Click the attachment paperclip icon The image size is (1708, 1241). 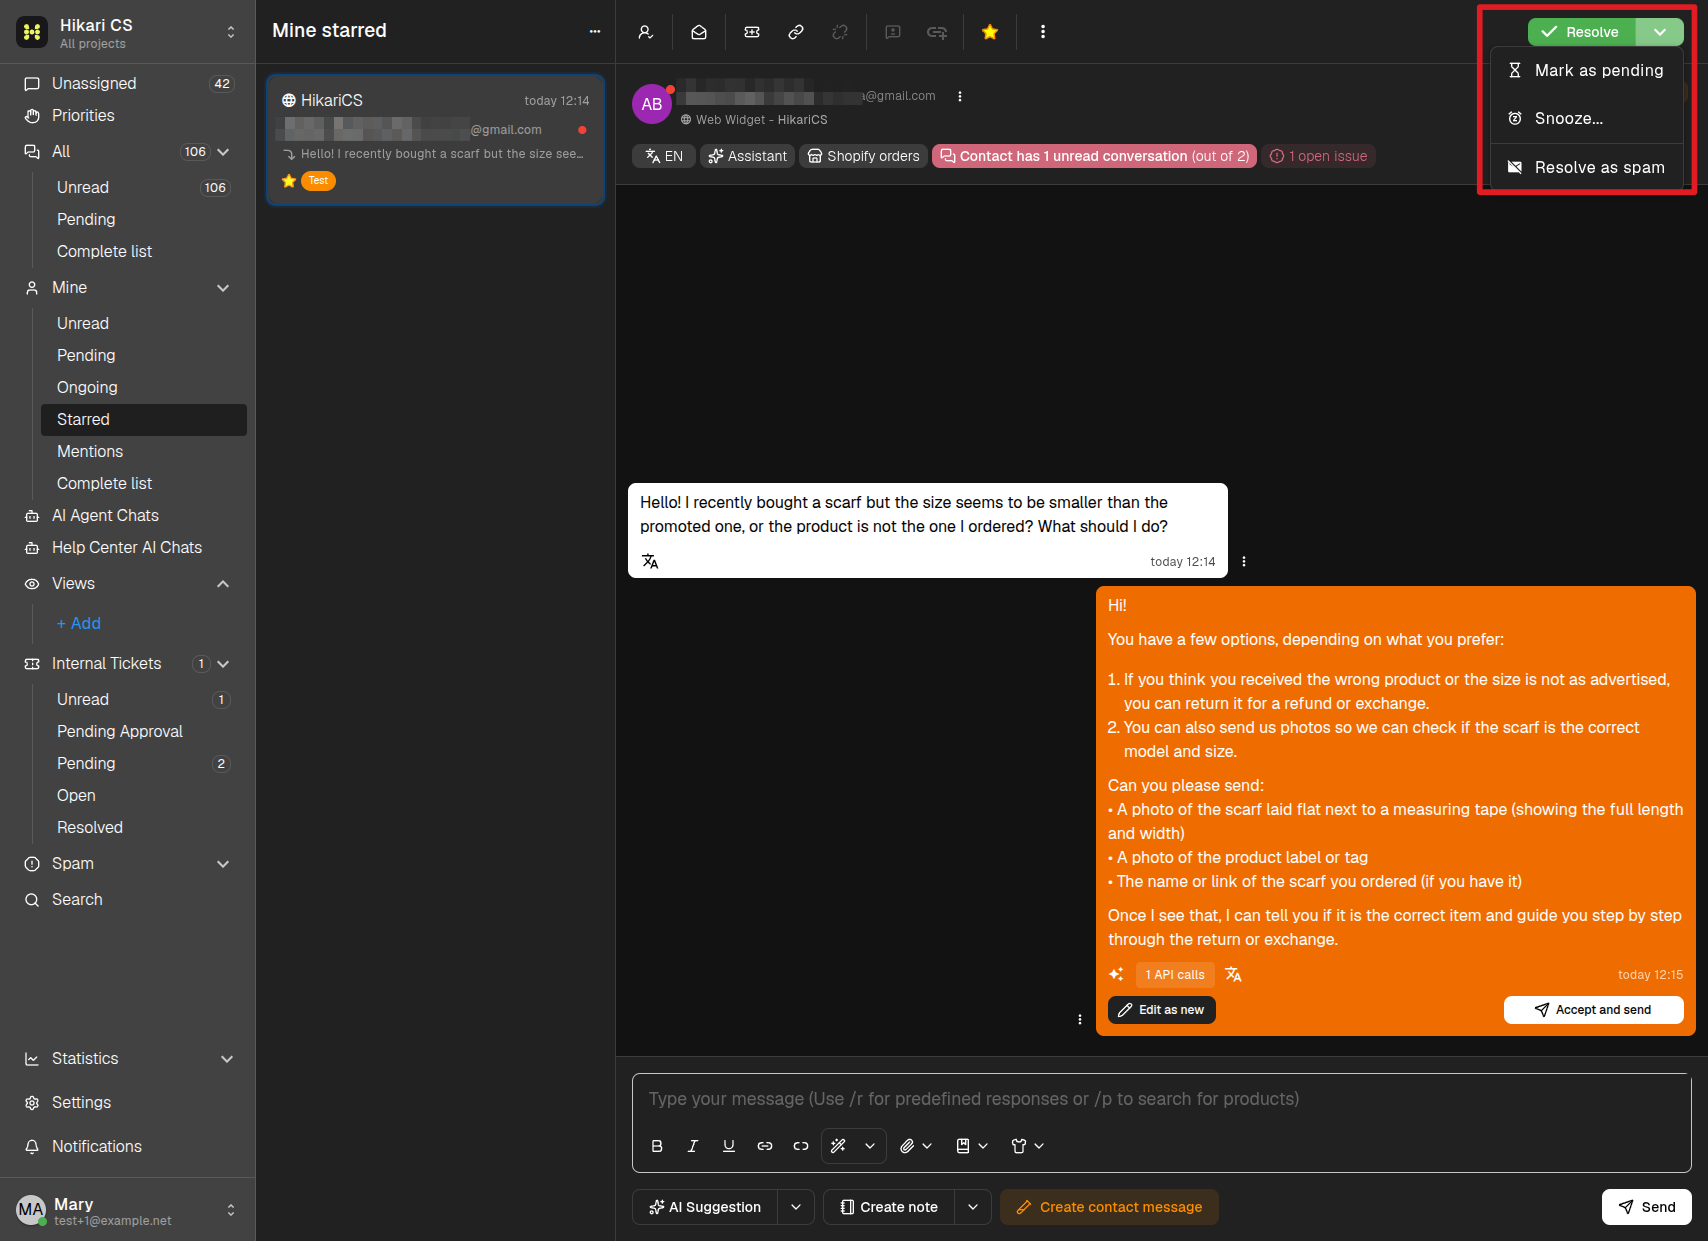[x=907, y=1146]
